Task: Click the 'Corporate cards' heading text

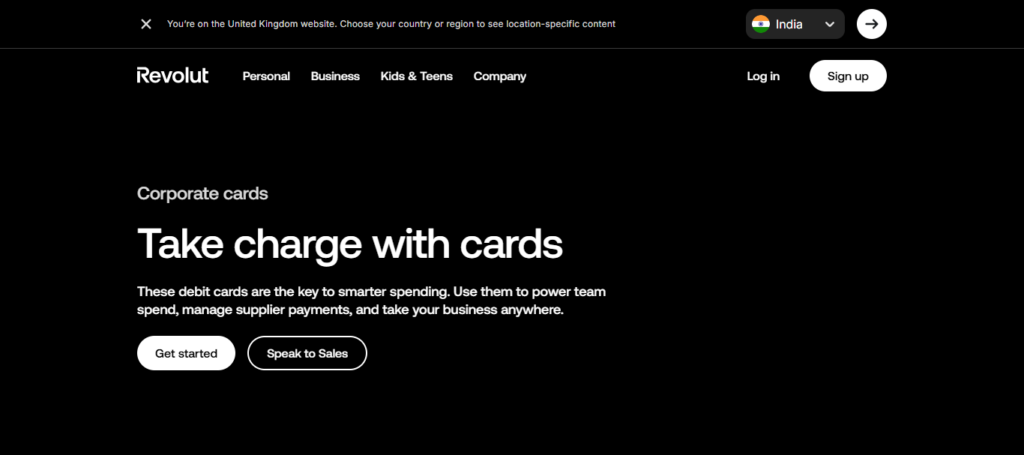Action: pos(202,194)
